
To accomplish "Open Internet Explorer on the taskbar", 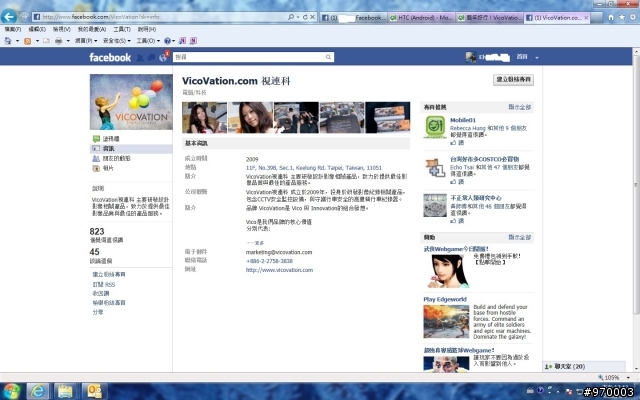I will click(38, 391).
